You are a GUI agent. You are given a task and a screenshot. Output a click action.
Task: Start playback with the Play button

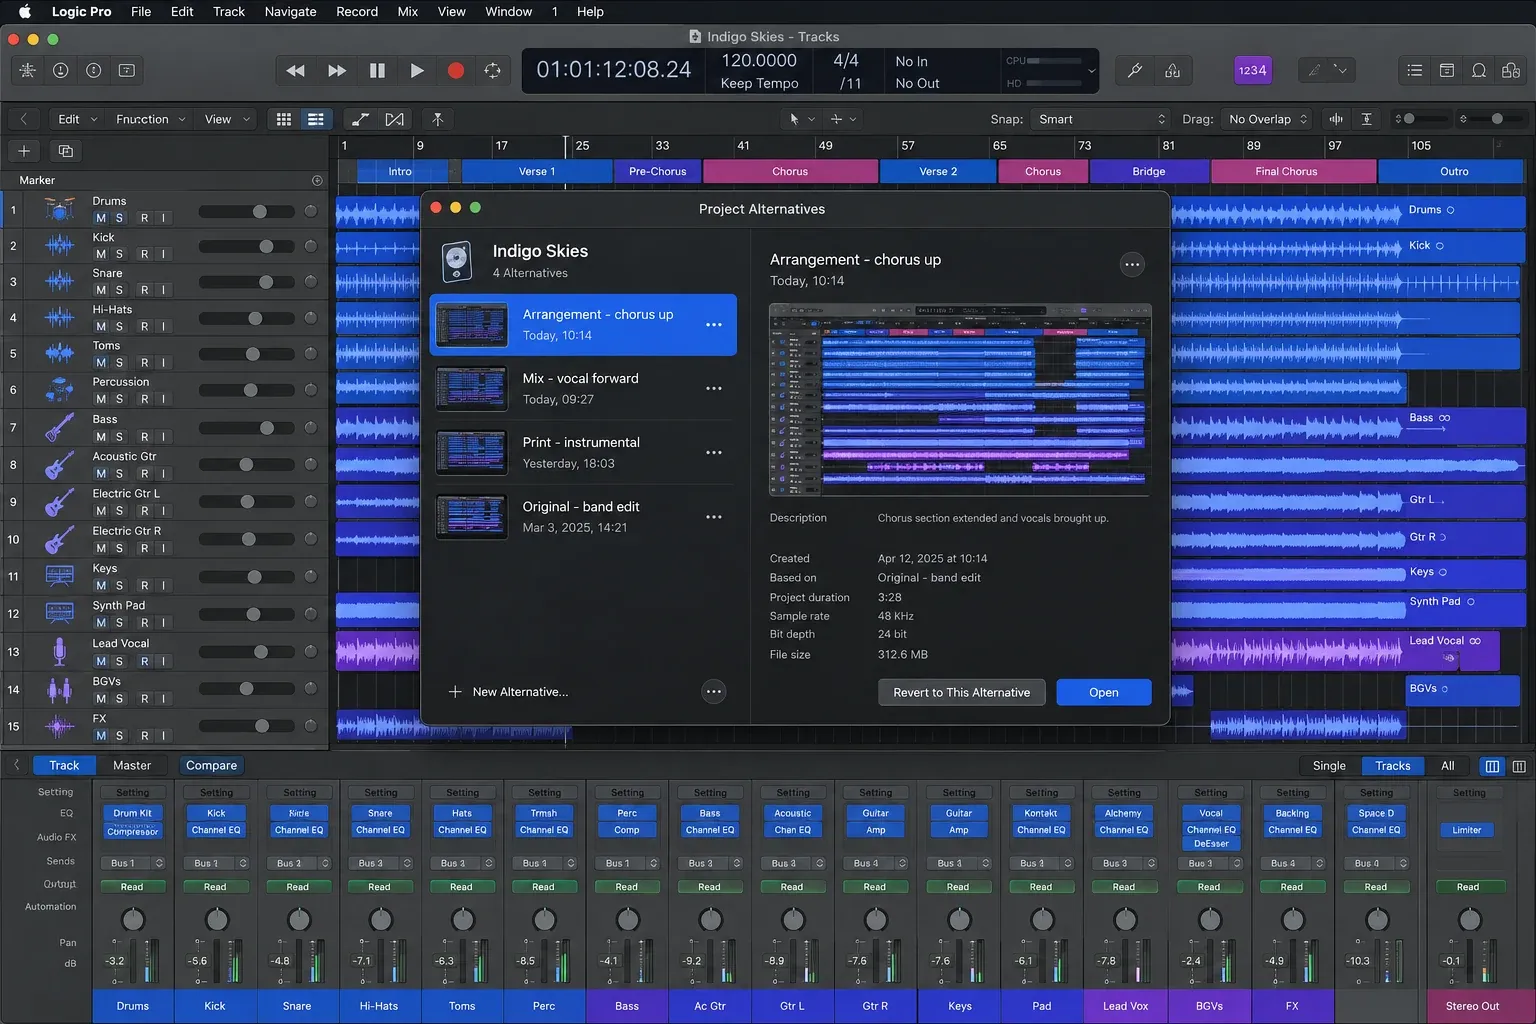(417, 70)
